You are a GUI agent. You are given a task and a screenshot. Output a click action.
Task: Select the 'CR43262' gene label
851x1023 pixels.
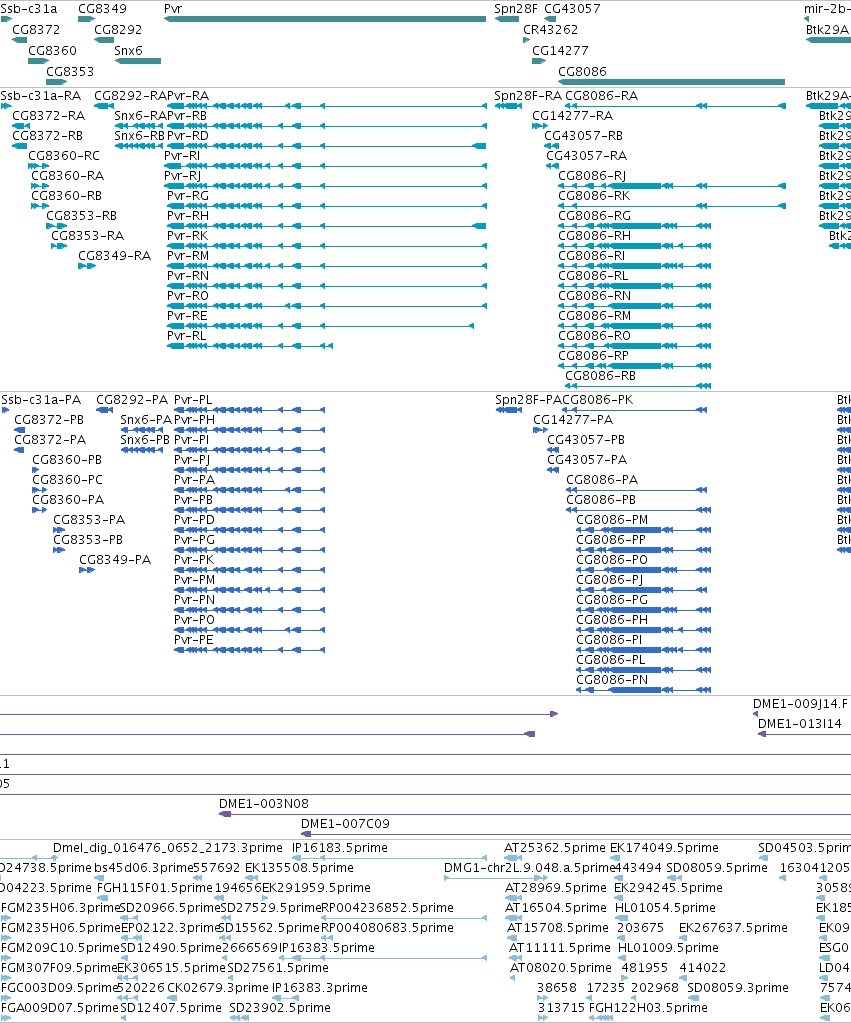point(550,30)
